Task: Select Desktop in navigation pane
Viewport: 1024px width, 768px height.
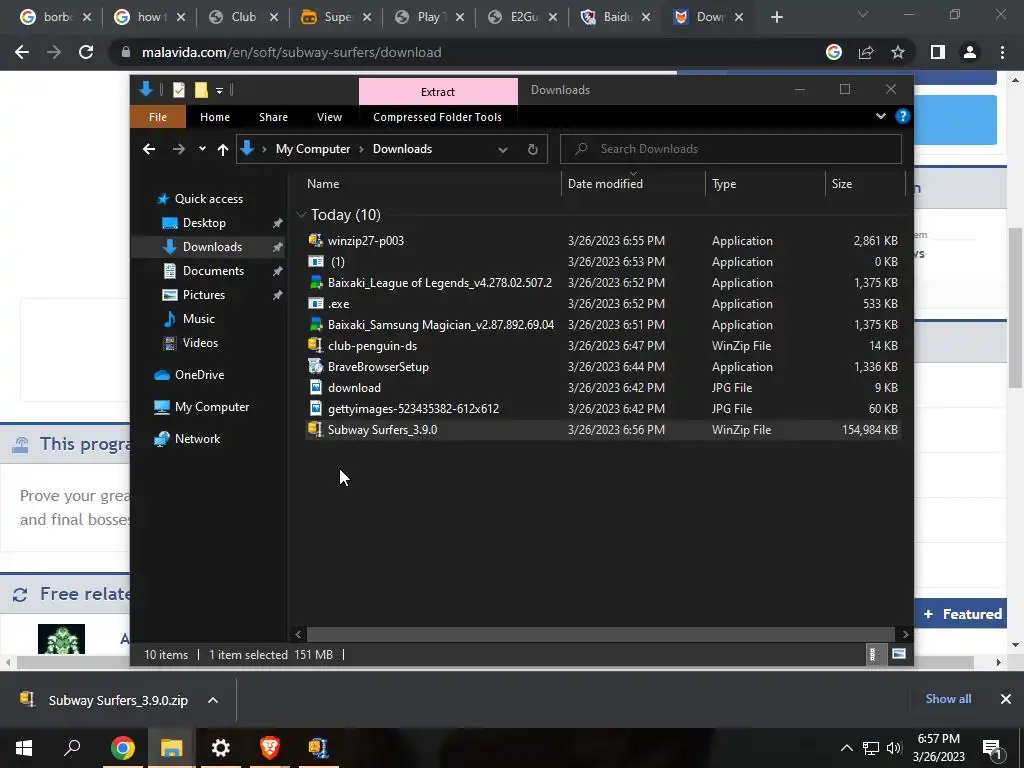Action: pos(204,223)
